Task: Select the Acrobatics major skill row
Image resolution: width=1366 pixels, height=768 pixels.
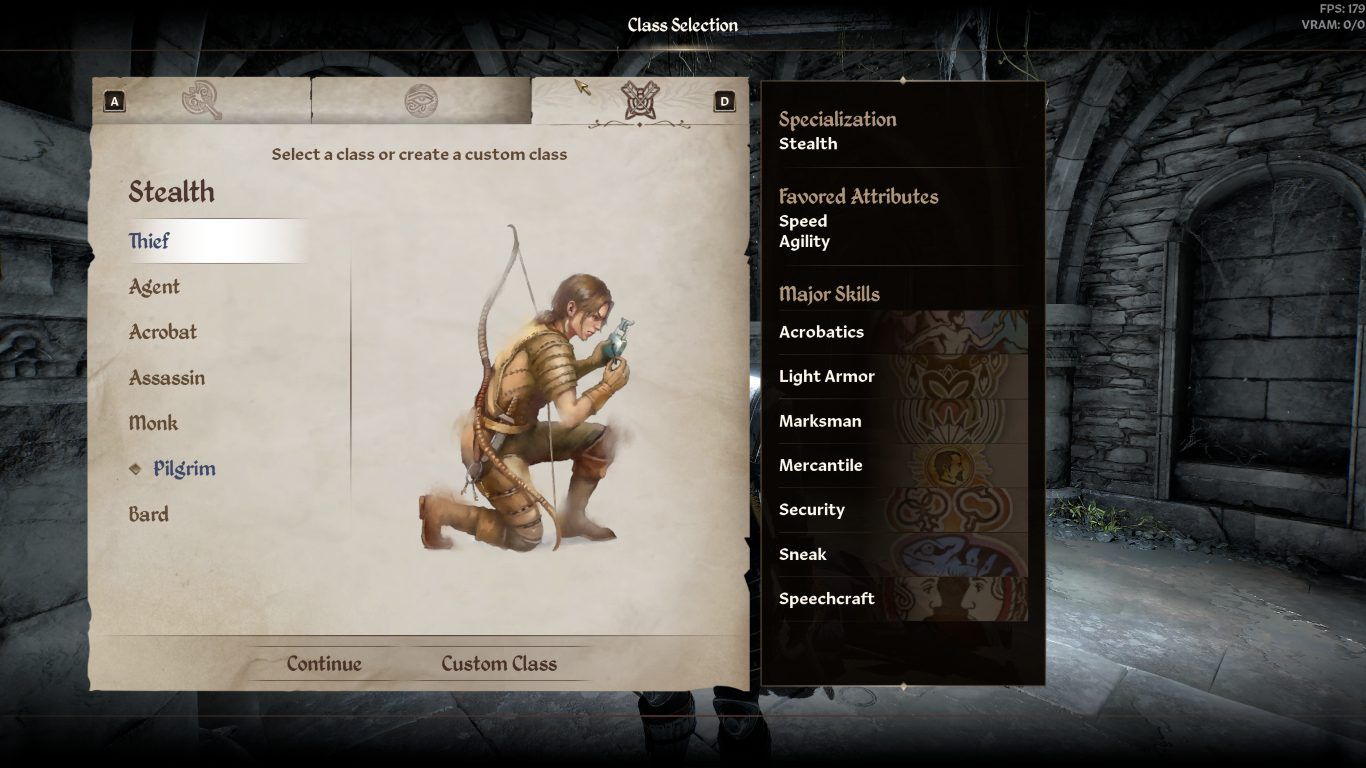Action: pyautogui.click(x=903, y=332)
